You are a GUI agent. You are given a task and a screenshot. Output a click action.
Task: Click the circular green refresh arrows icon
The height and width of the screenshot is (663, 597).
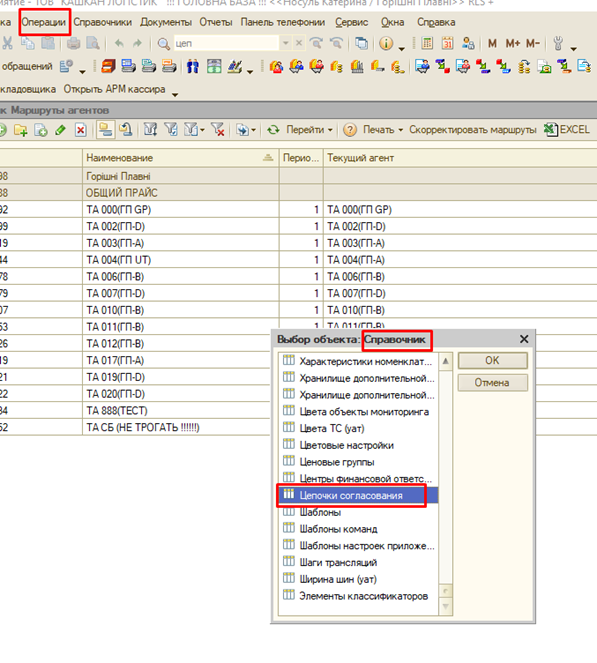[273, 130]
